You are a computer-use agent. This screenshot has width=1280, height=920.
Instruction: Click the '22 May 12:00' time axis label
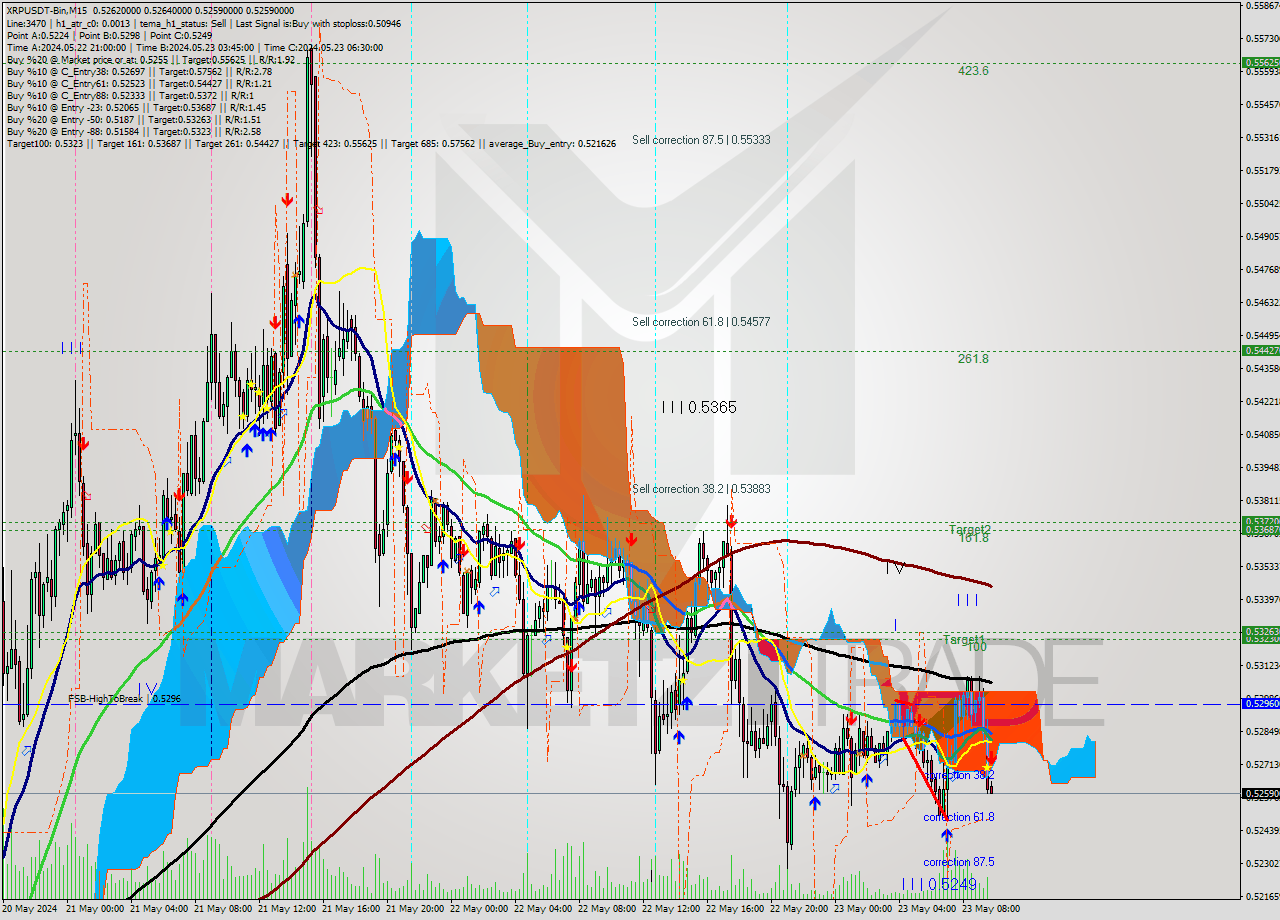[x=671, y=909]
